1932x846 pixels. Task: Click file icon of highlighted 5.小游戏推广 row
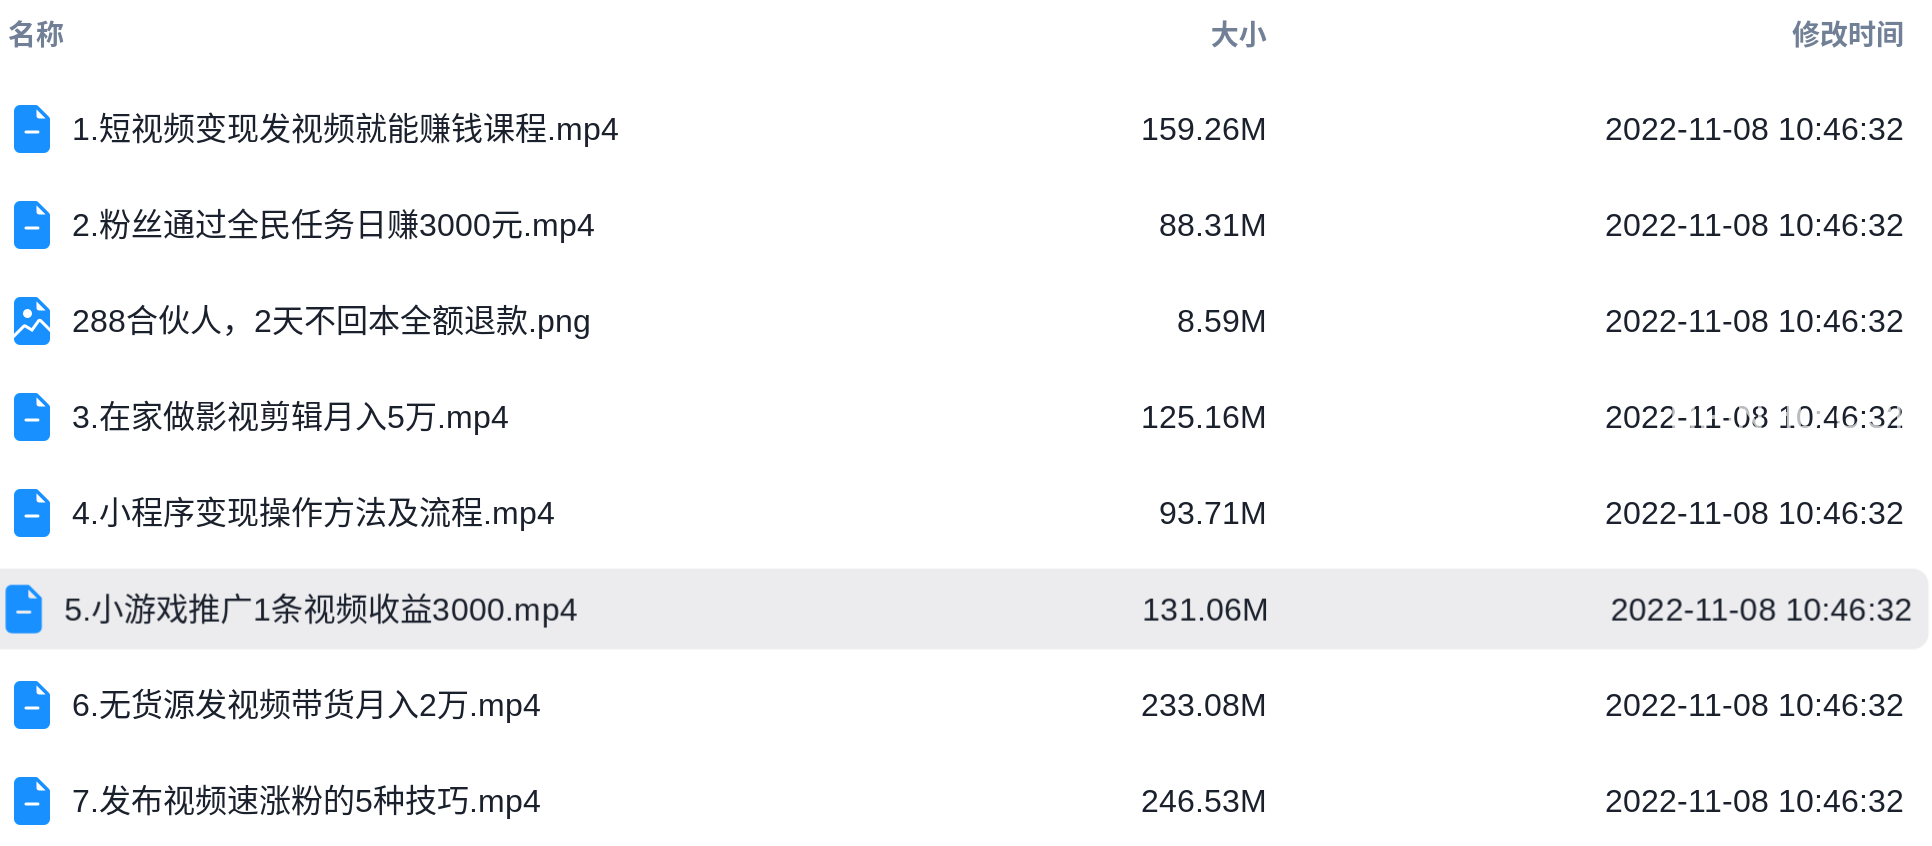pos(24,609)
